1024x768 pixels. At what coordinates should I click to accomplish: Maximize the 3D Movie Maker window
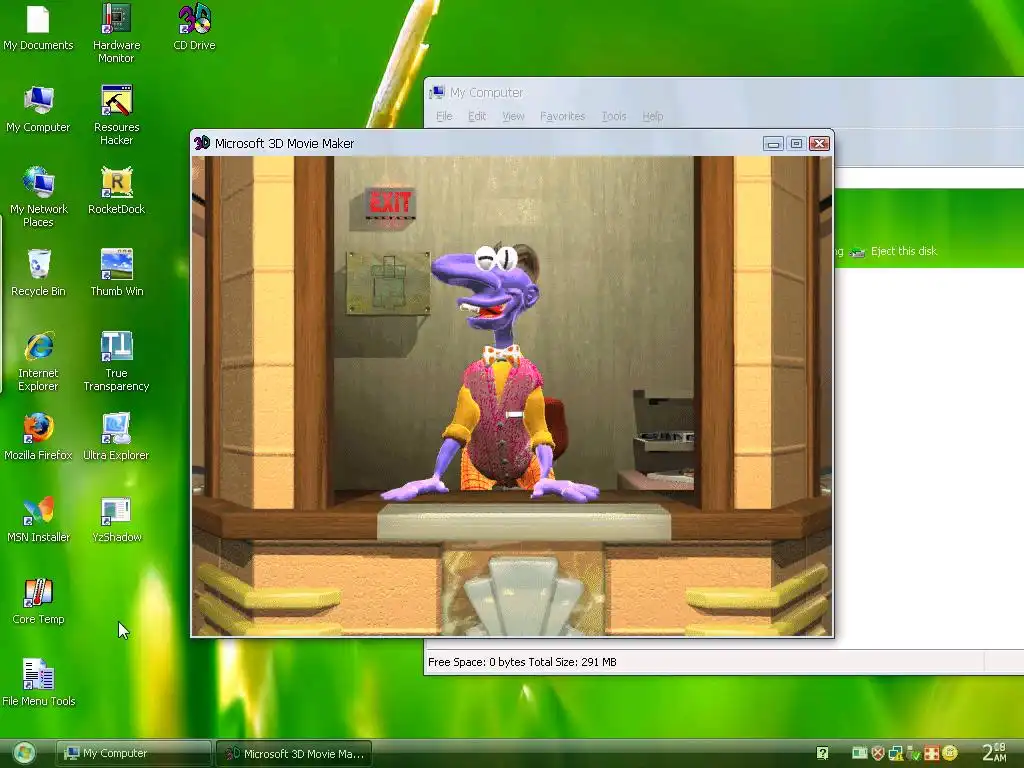click(x=796, y=144)
